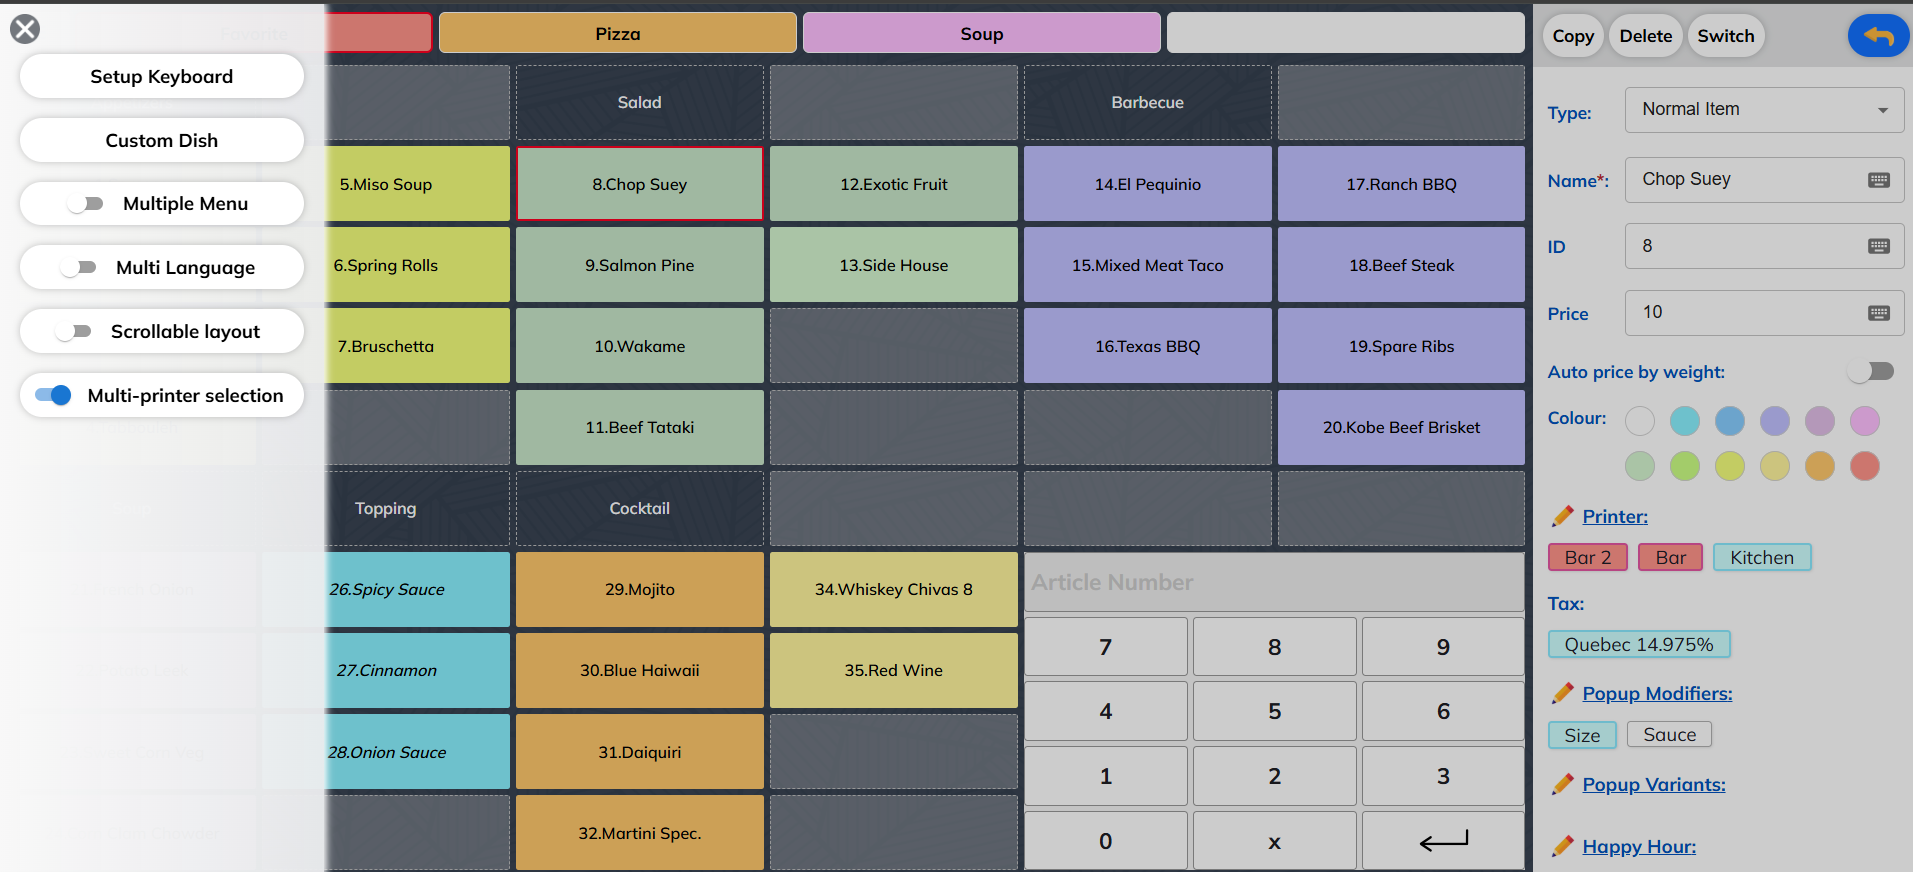Open the Popup Modifiers link
This screenshot has width=1913, height=872.
1657,693
